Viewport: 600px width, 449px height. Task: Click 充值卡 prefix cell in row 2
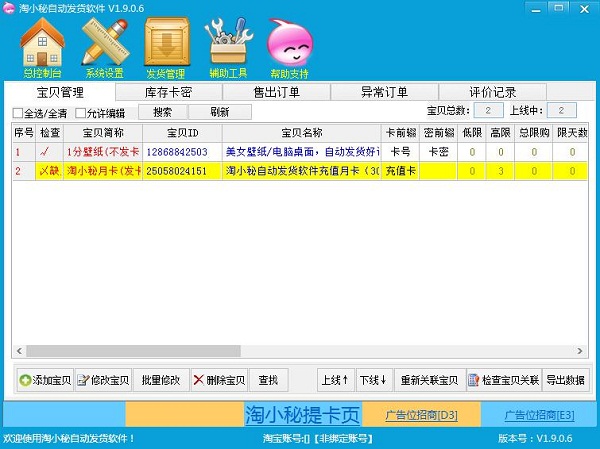400,171
